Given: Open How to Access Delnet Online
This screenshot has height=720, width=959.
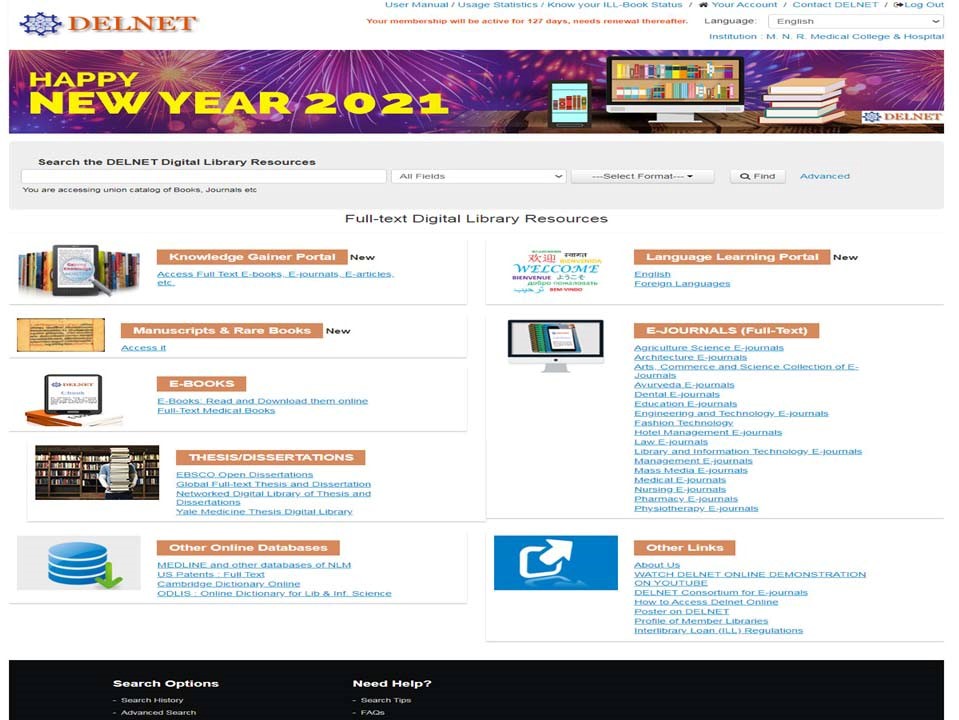Looking at the screenshot, I should [706, 602].
